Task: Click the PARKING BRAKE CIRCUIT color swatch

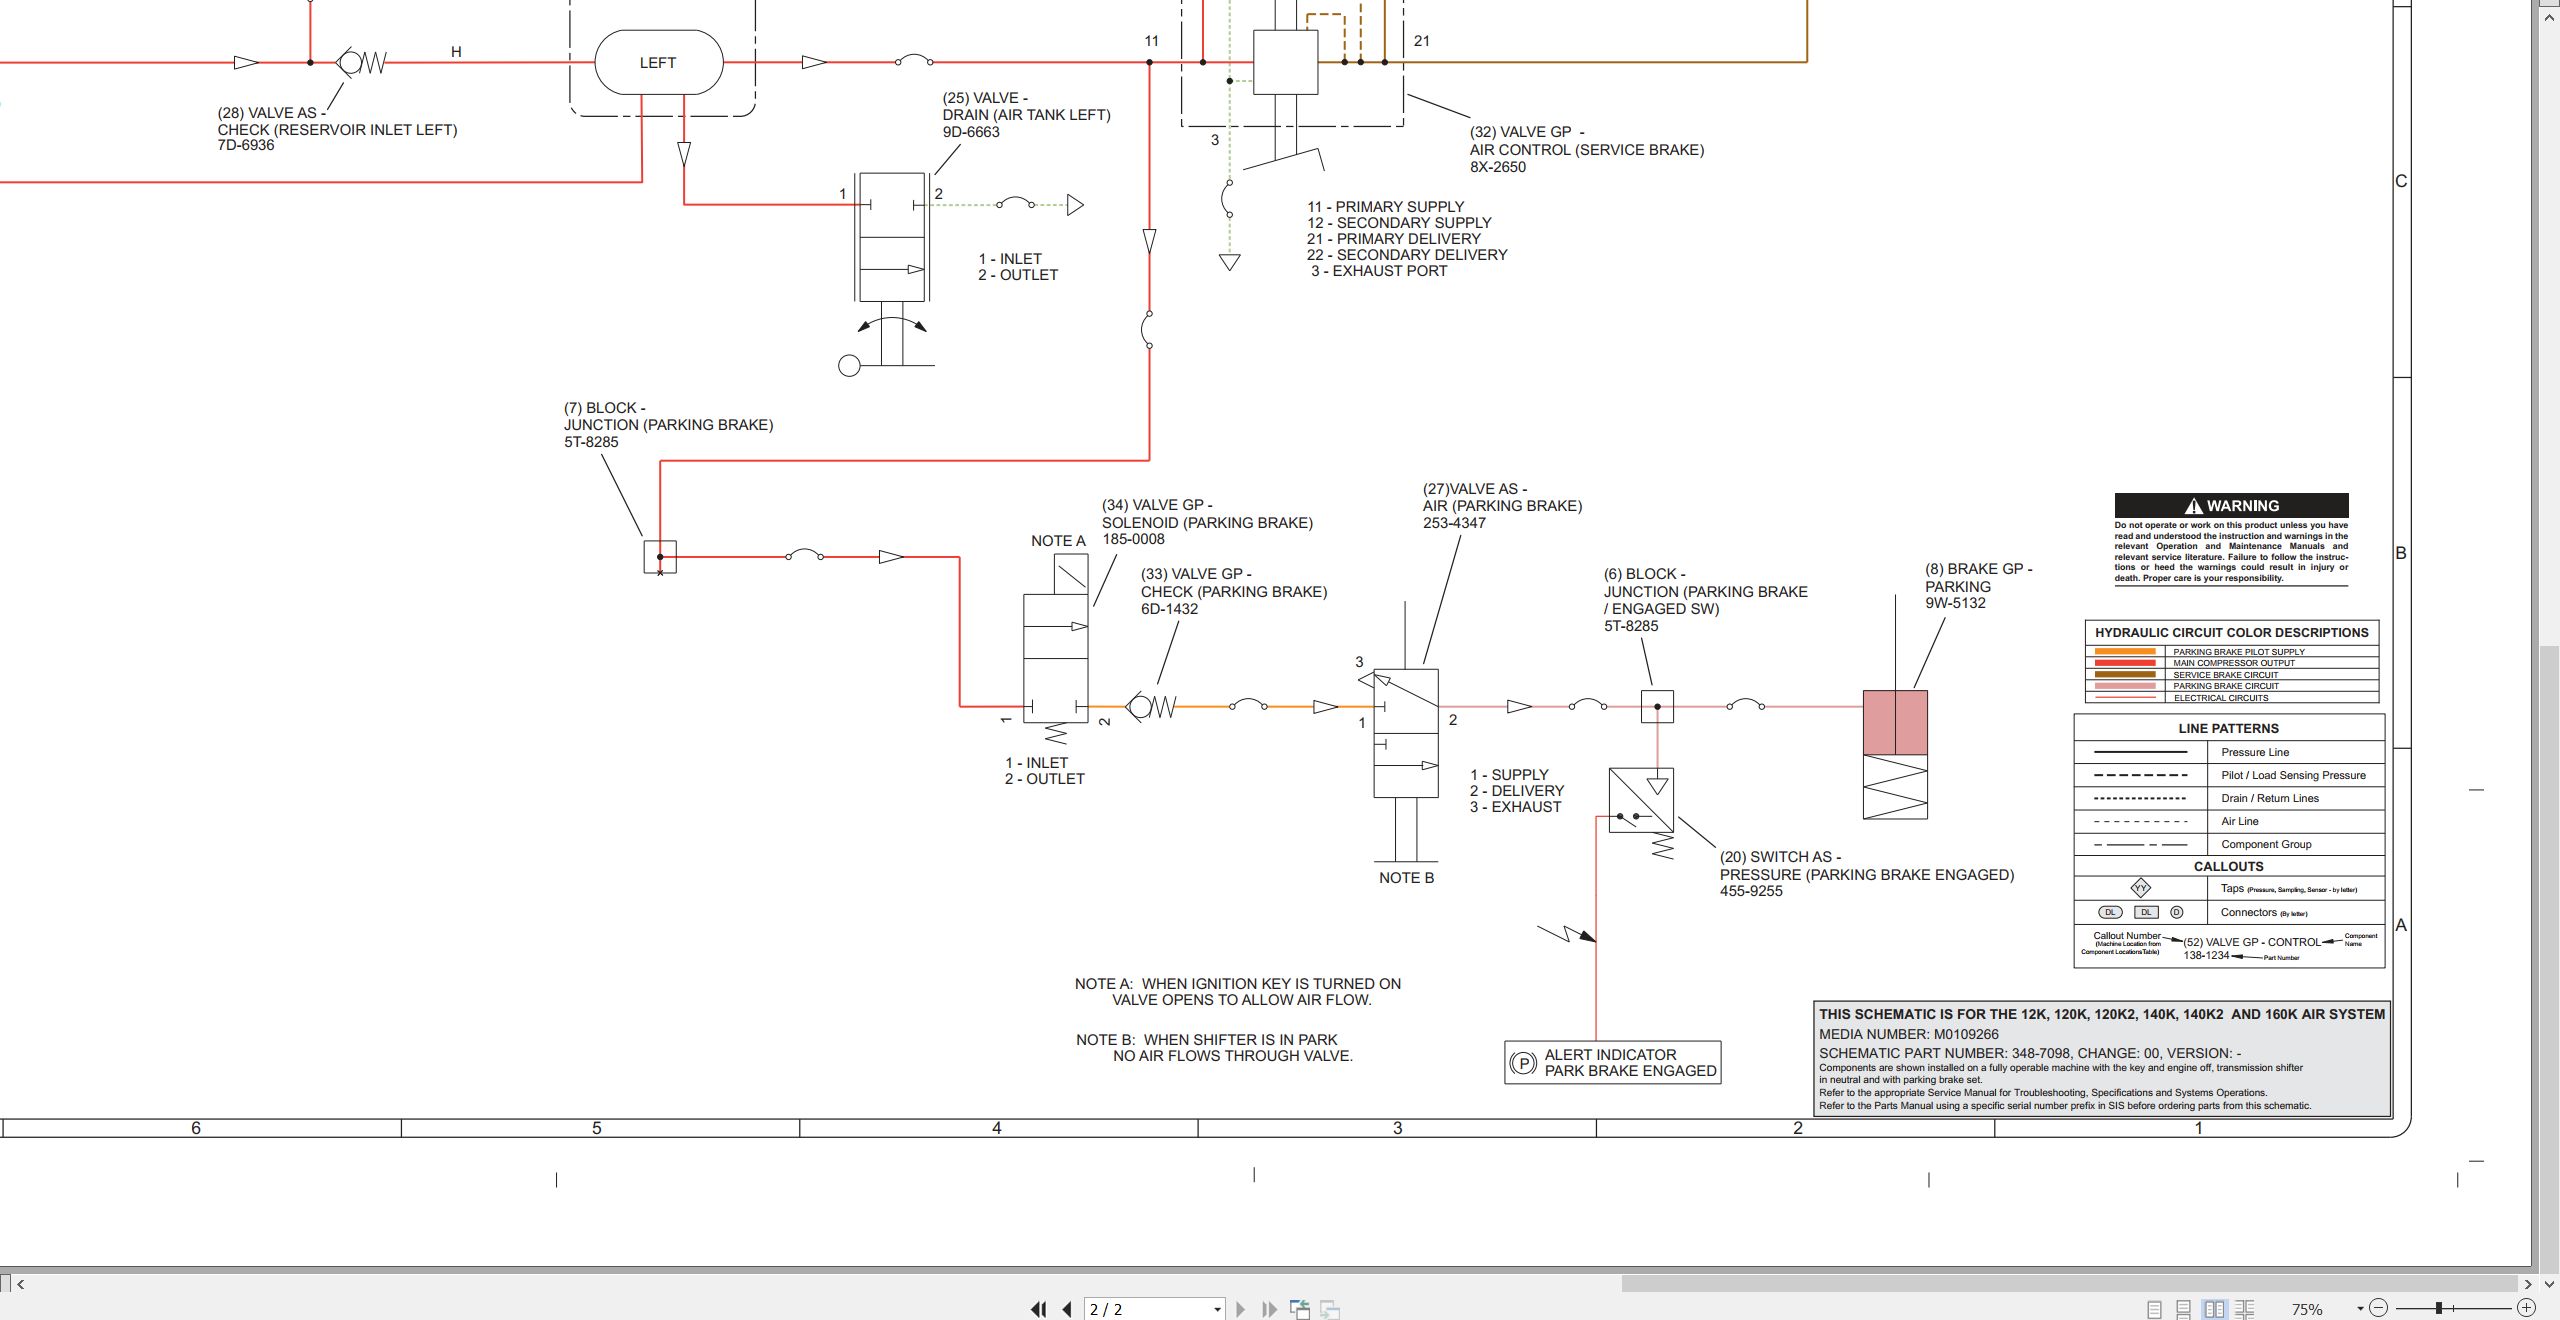Action: (2125, 686)
